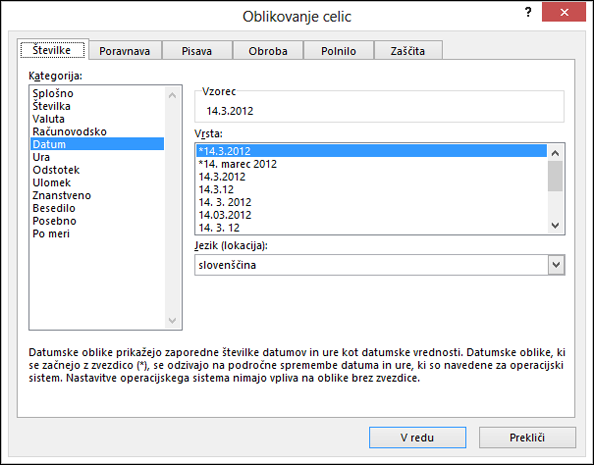Pick the 14.03.2012 date format
594x465 pixels.
point(372,215)
